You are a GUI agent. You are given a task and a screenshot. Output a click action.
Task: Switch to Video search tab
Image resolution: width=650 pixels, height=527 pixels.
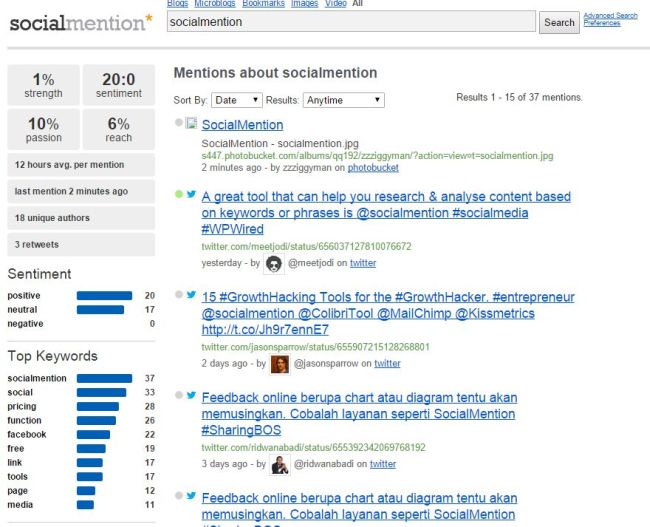coord(336,3)
